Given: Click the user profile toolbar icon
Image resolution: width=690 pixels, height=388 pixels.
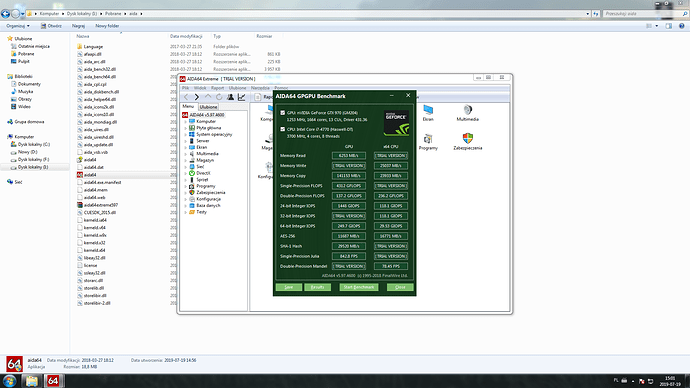Looking at the screenshot, I should (x=230, y=97).
